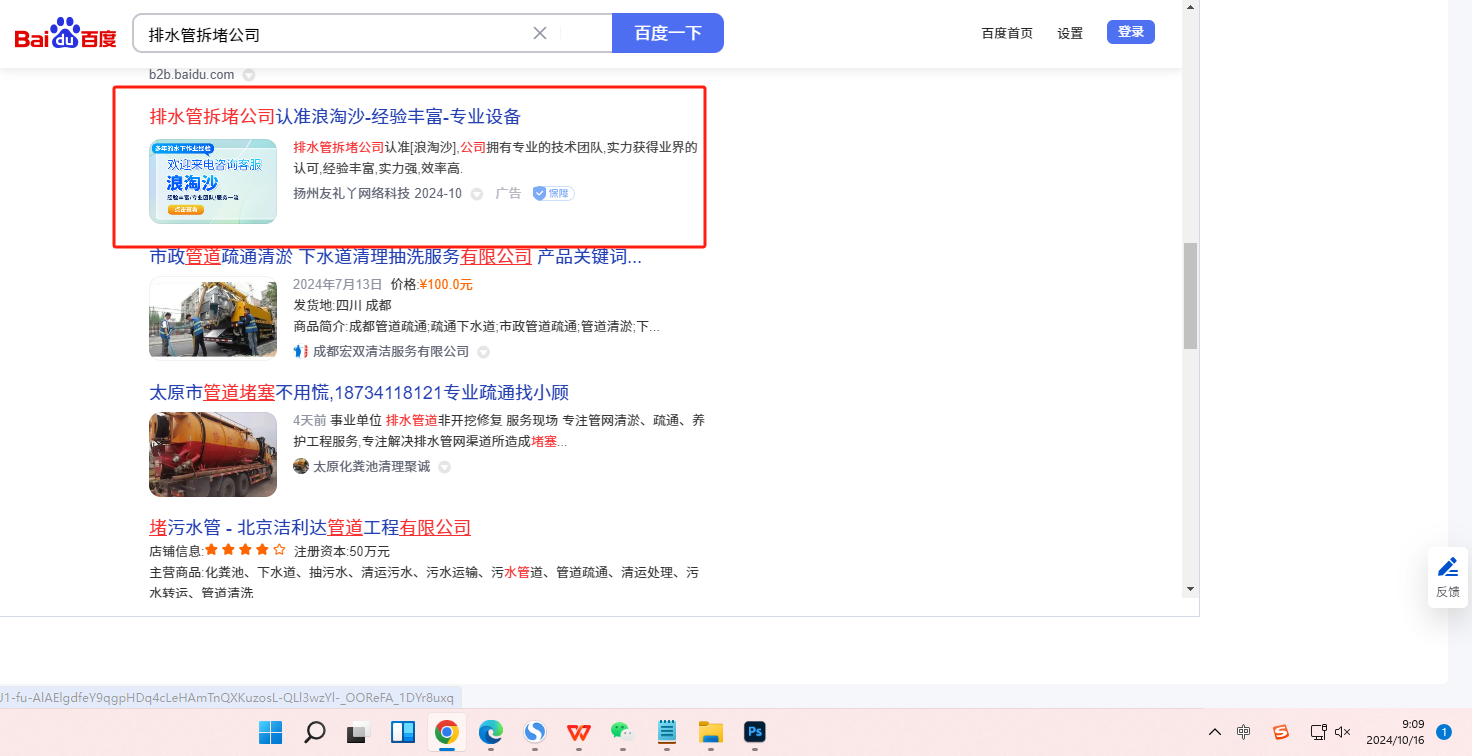
Task: Open Sogou input method tray icon
Action: (1281, 732)
